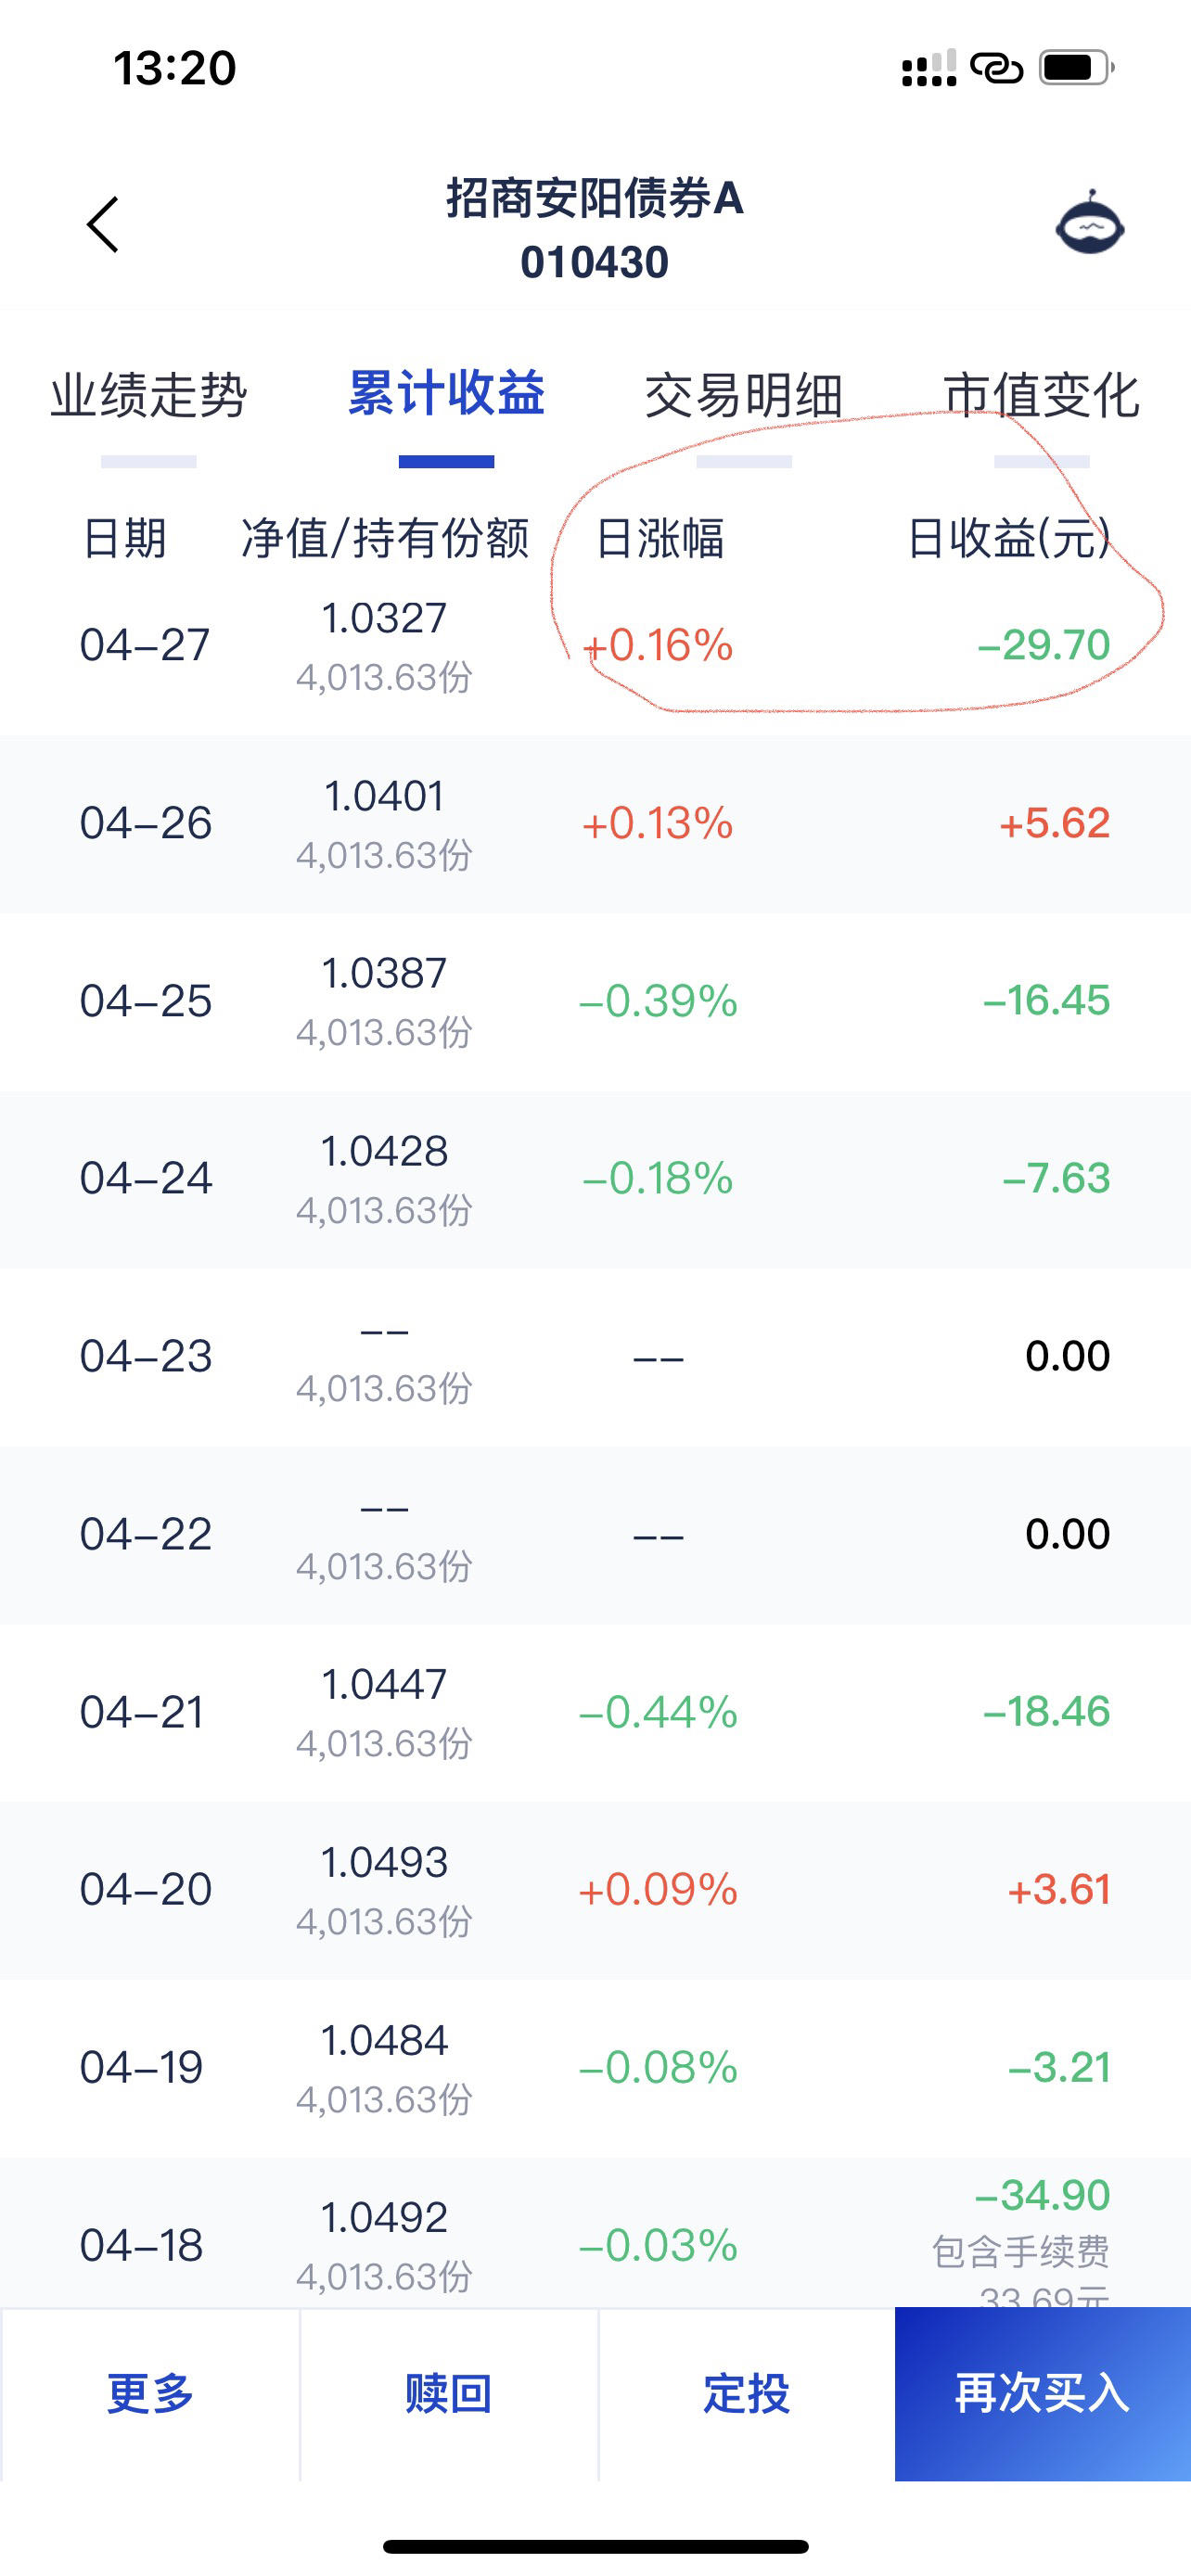Tap the 日涨幅 column header

tap(660, 539)
